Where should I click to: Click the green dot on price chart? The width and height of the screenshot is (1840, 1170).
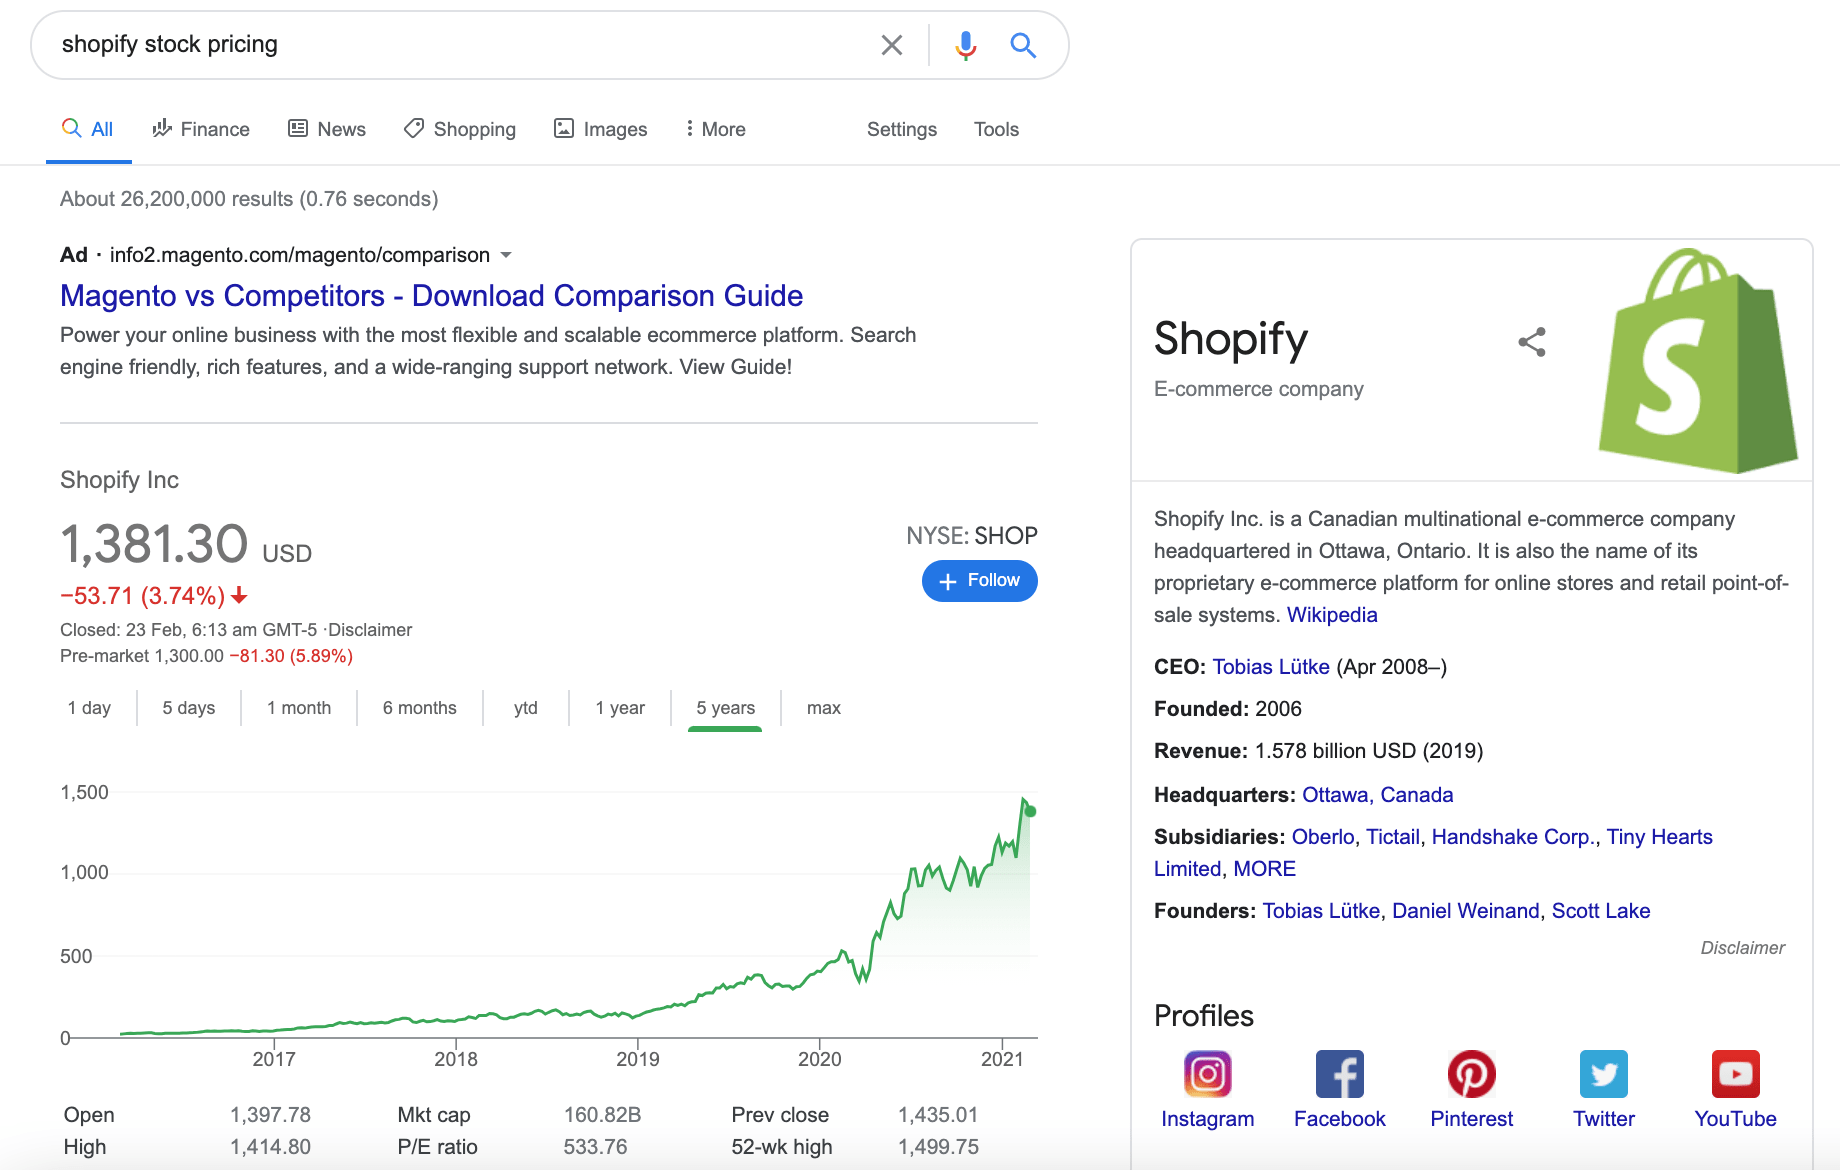tap(1030, 811)
